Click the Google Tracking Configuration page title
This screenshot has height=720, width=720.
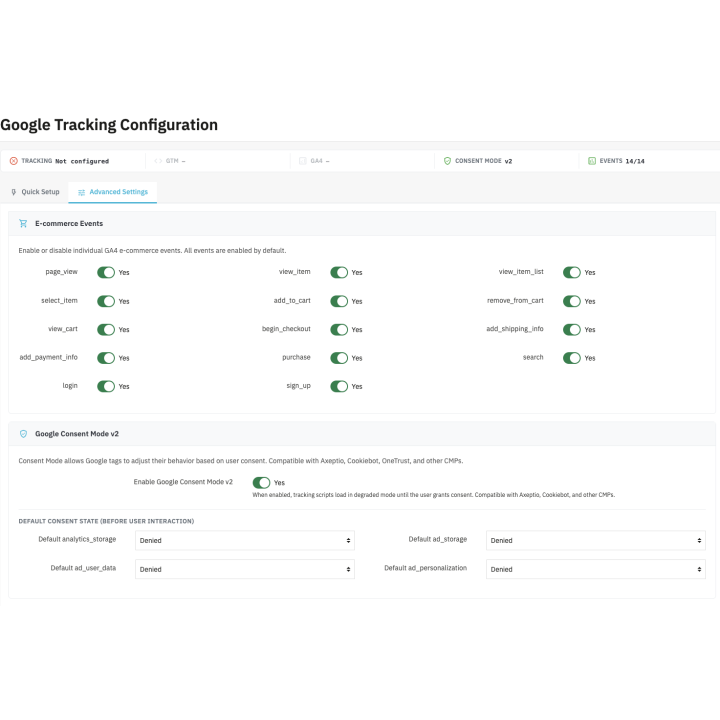click(109, 125)
